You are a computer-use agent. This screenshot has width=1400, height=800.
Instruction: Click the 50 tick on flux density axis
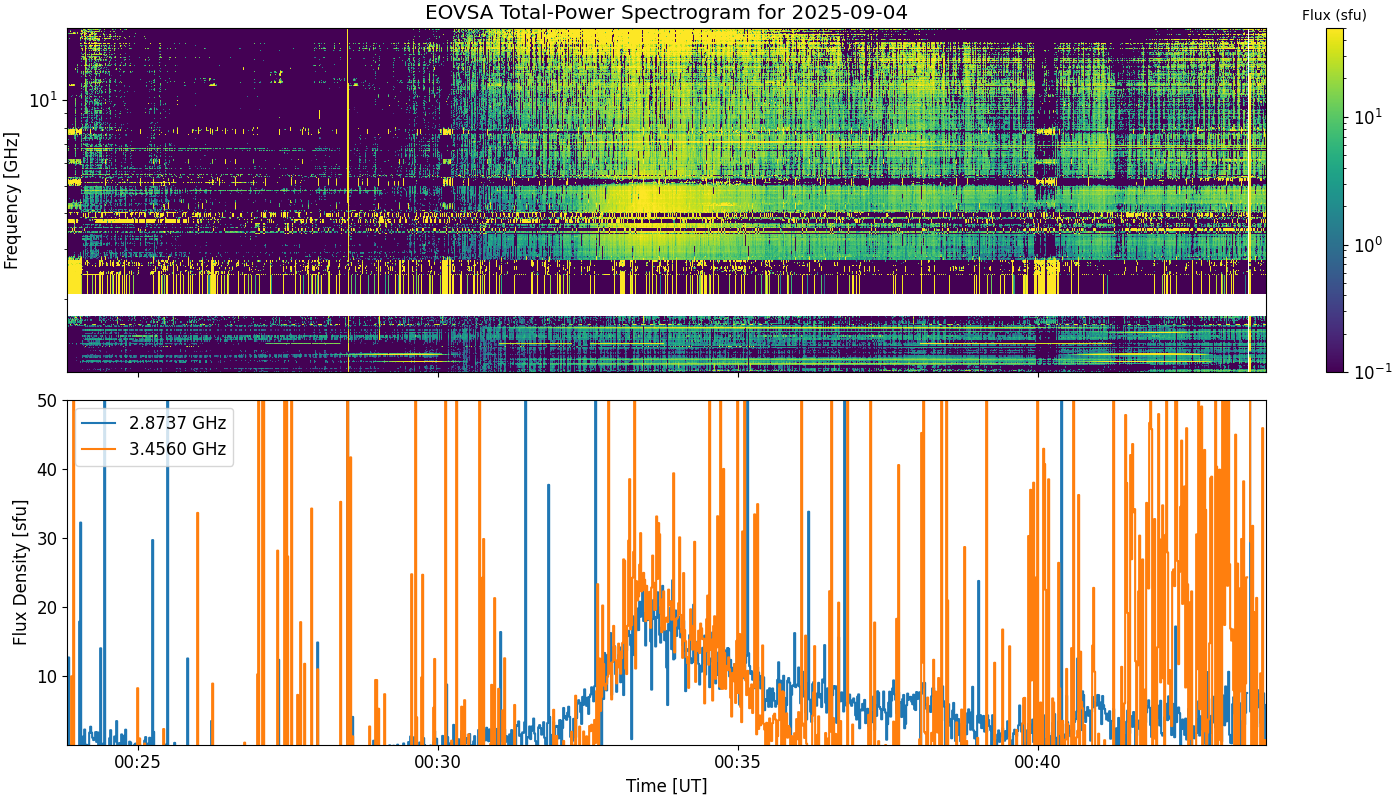pyautogui.click(x=50, y=401)
